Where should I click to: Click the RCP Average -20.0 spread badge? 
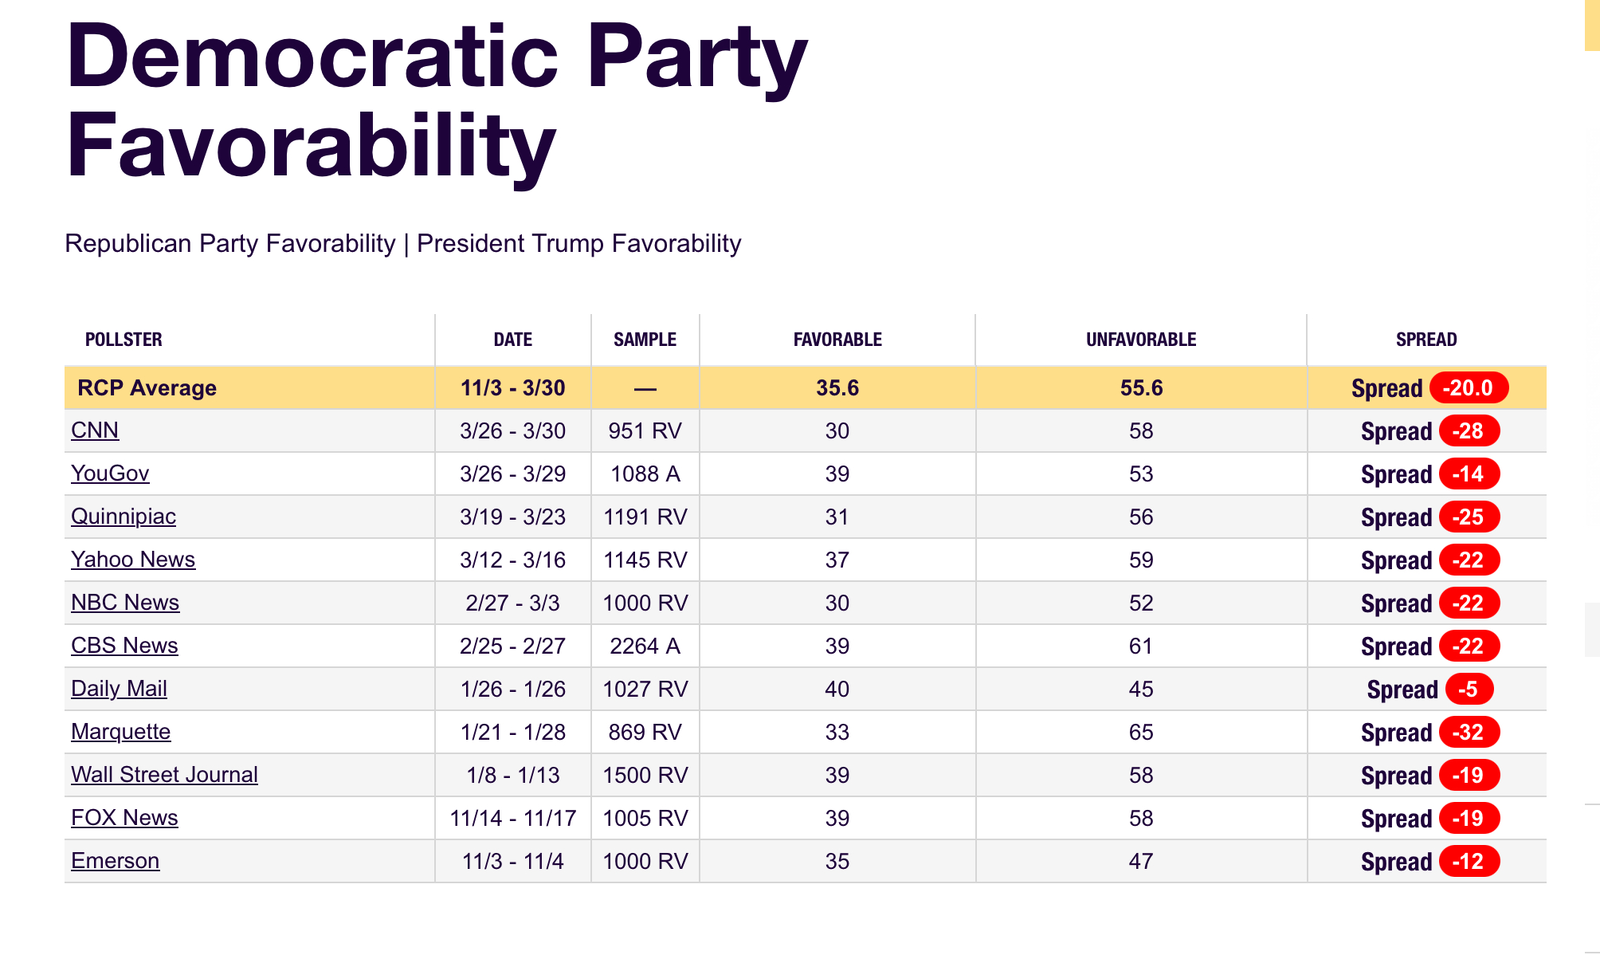click(1468, 388)
